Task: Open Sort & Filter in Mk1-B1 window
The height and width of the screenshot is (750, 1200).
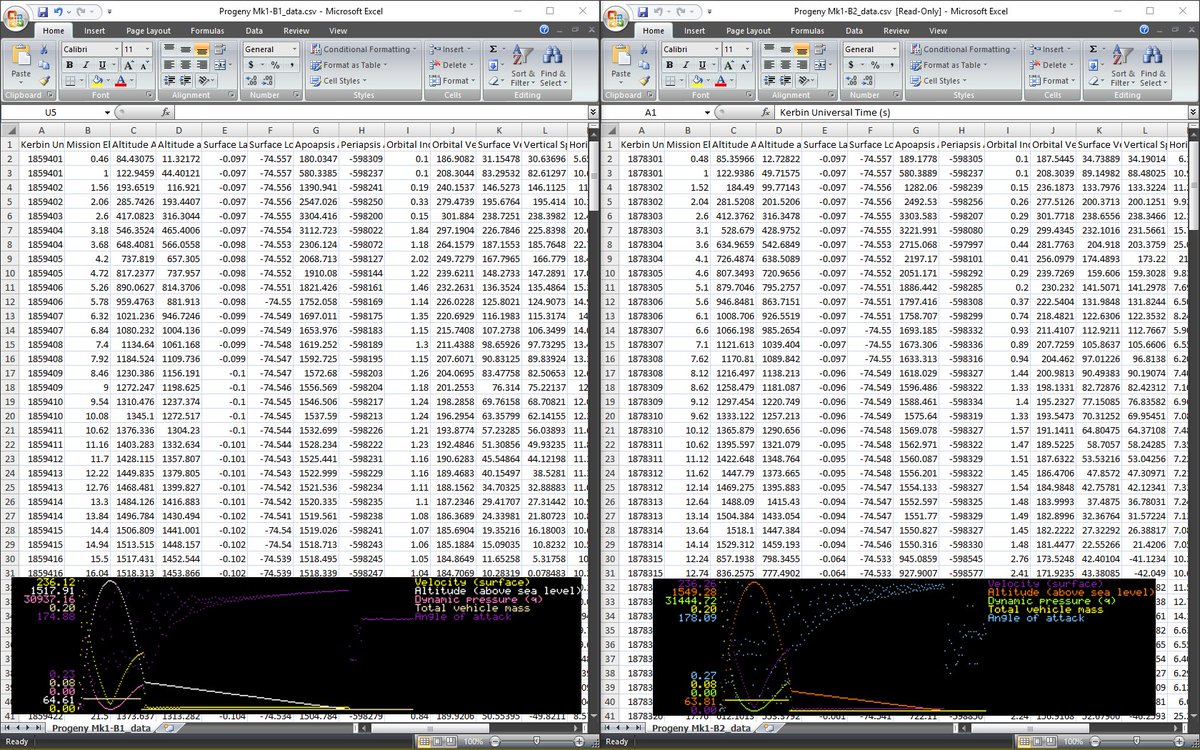Action: (523, 65)
